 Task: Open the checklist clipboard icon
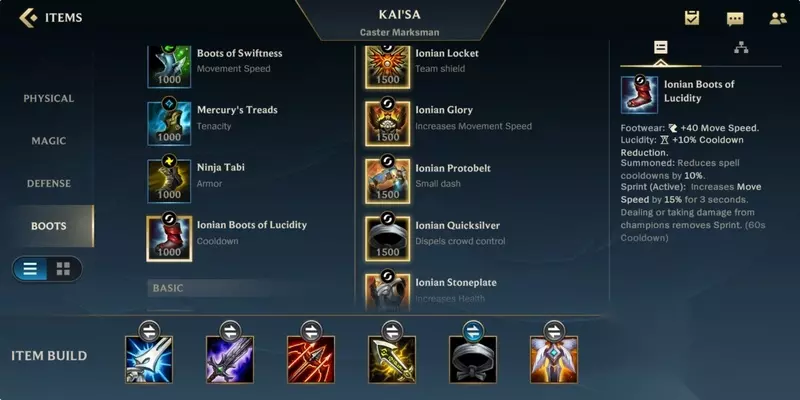coord(692,18)
